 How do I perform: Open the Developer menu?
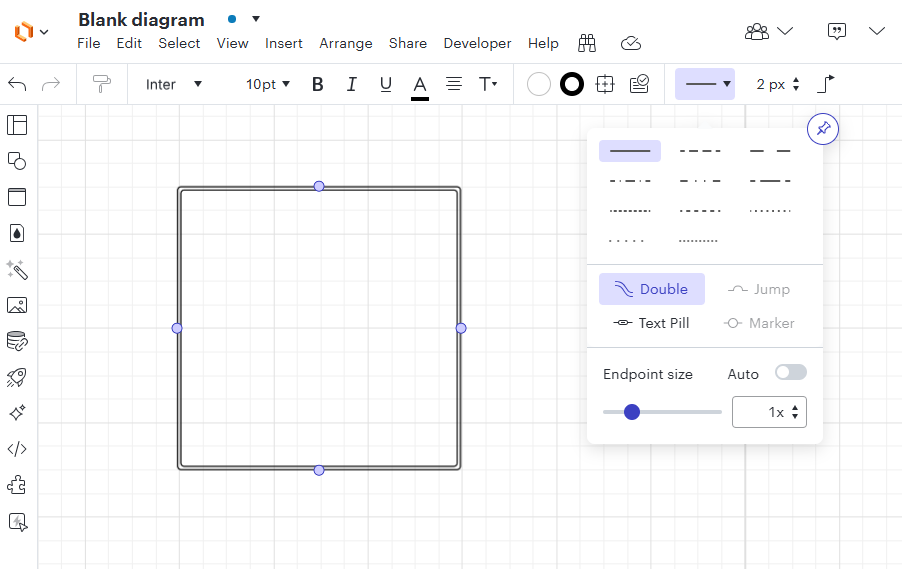click(477, 43)
